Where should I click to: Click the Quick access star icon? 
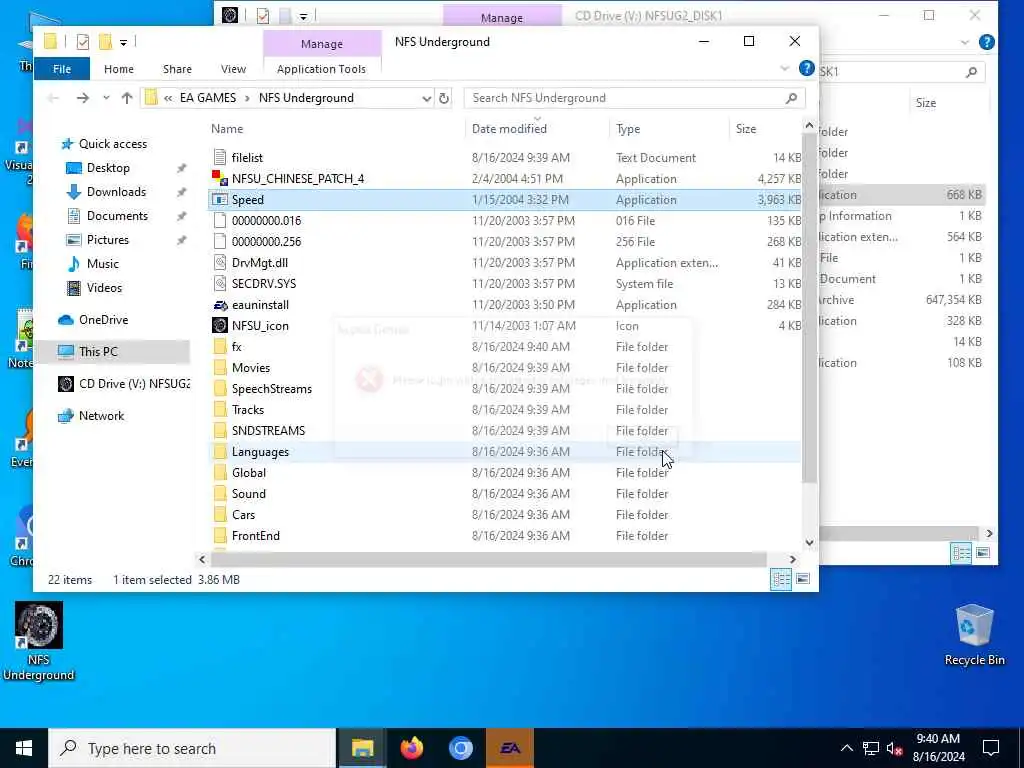[x=67, y=144]
